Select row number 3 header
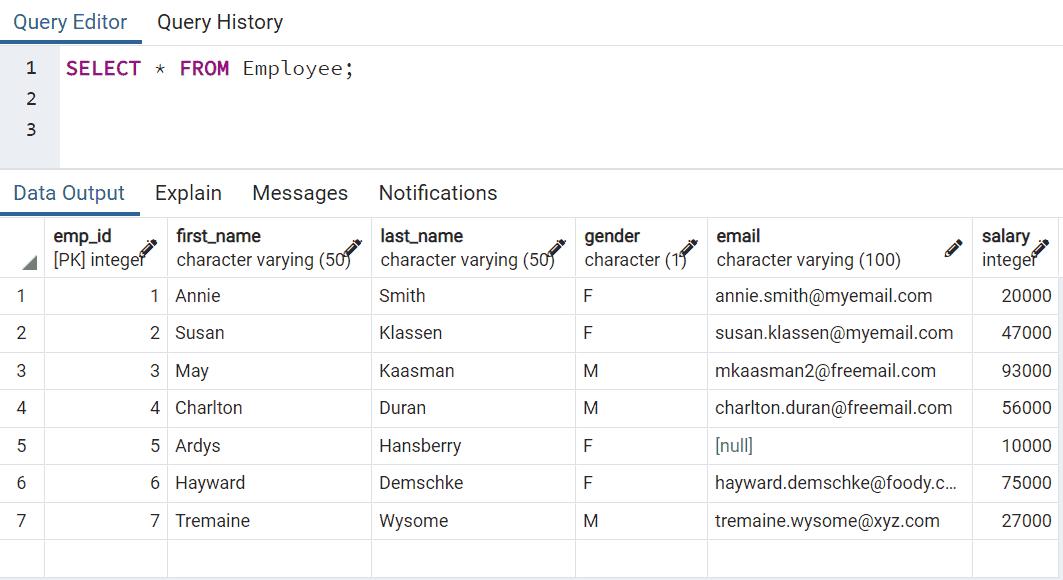Image resolution: width=1063 pixels, height=580 pixels. (x=21, y=371)
